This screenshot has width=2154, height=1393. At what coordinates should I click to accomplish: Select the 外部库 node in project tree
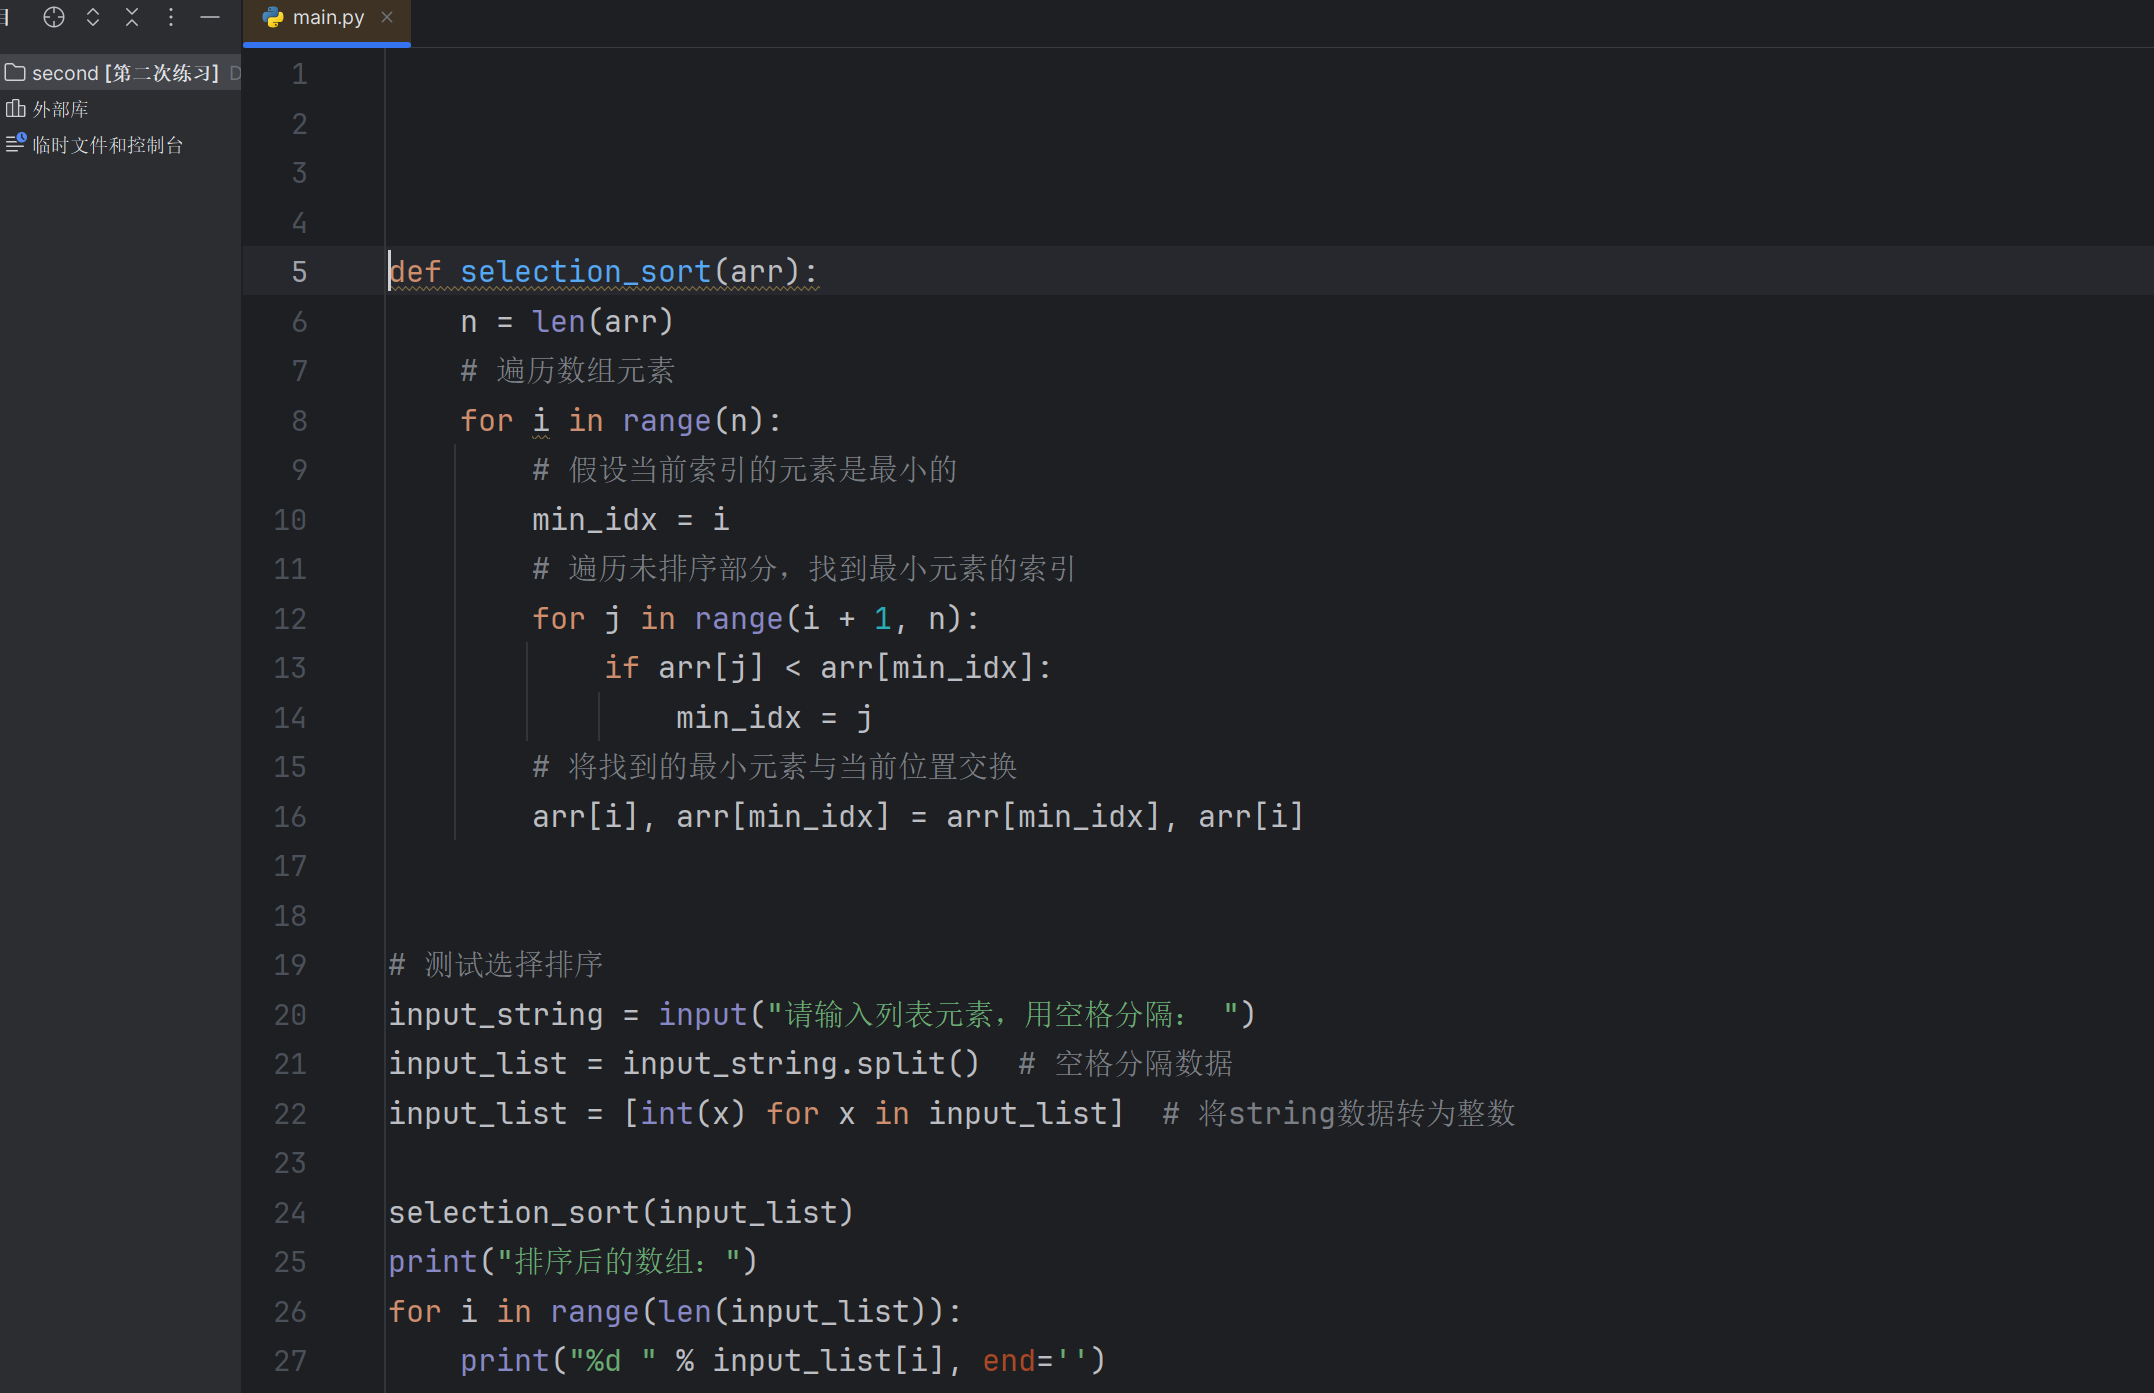(60, 109)
